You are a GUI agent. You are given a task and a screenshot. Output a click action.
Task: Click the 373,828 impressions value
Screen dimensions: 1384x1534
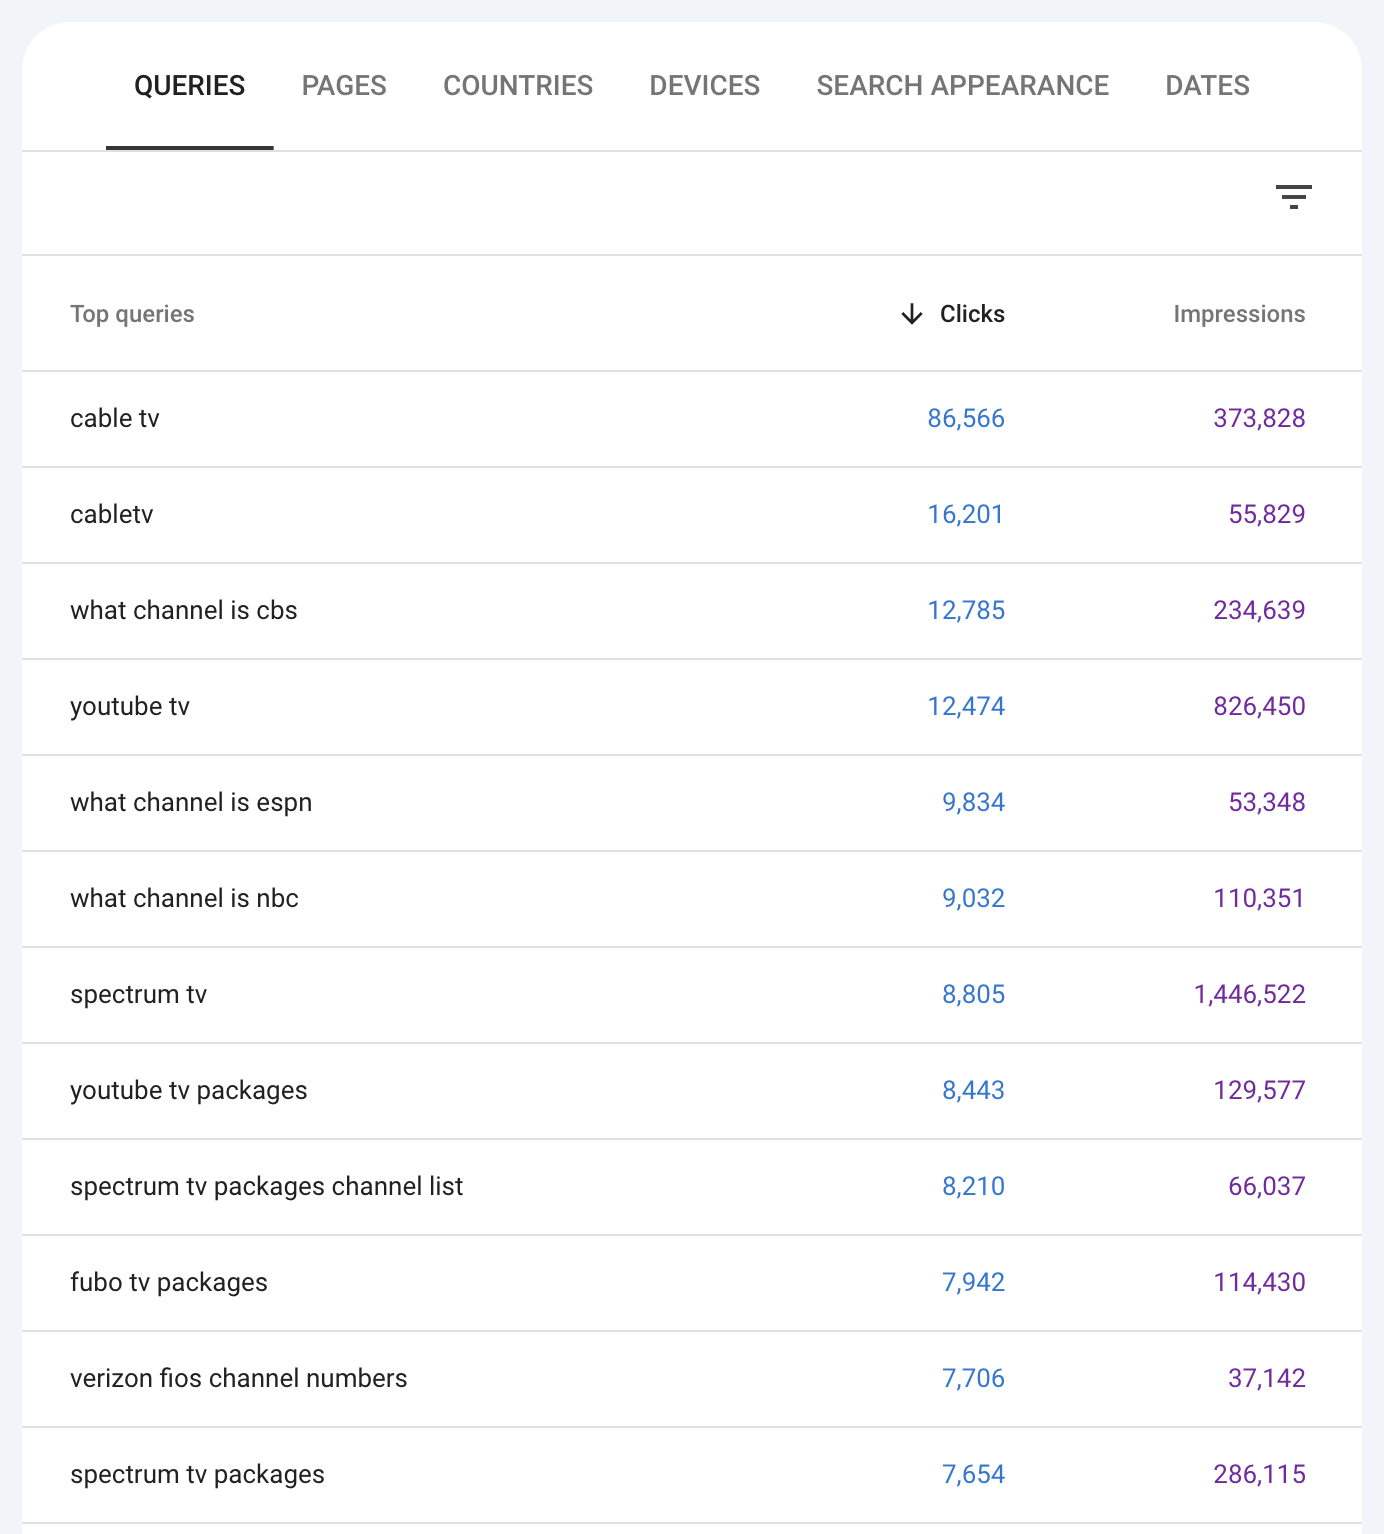point(1260,418)
